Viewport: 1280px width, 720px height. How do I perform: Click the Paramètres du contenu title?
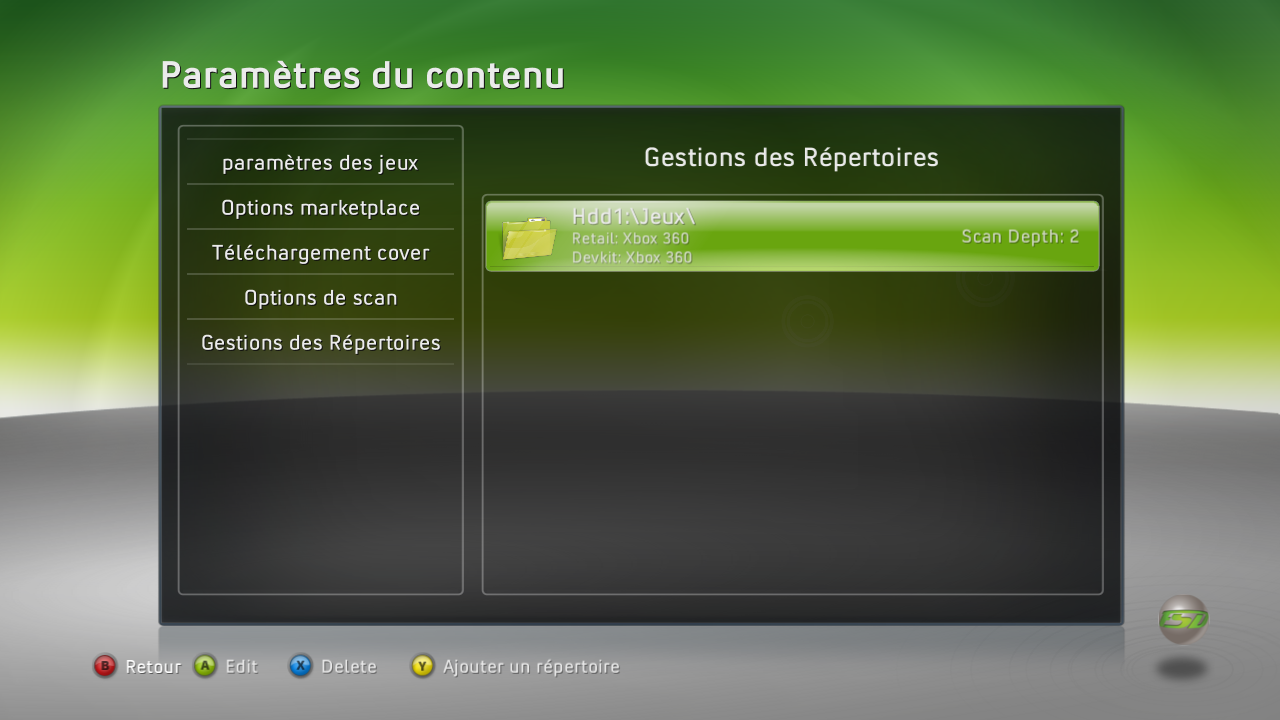[362, 75]
